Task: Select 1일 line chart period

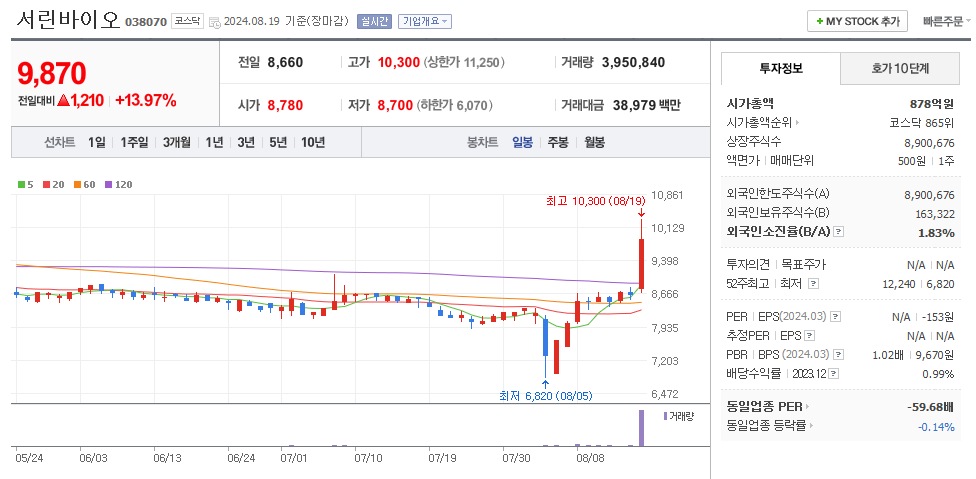Action: click(96, 142)
